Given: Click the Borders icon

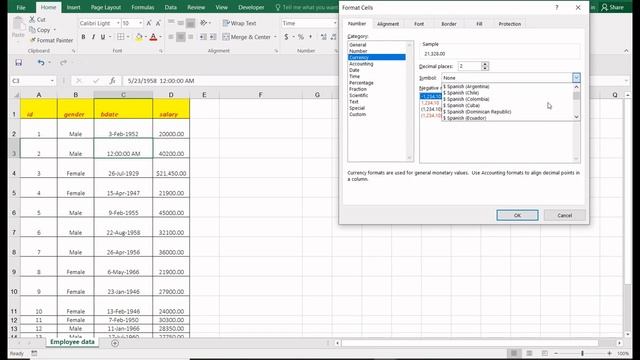Looking at the screenshot, I should pyautogui.click(x=120, y=37).
